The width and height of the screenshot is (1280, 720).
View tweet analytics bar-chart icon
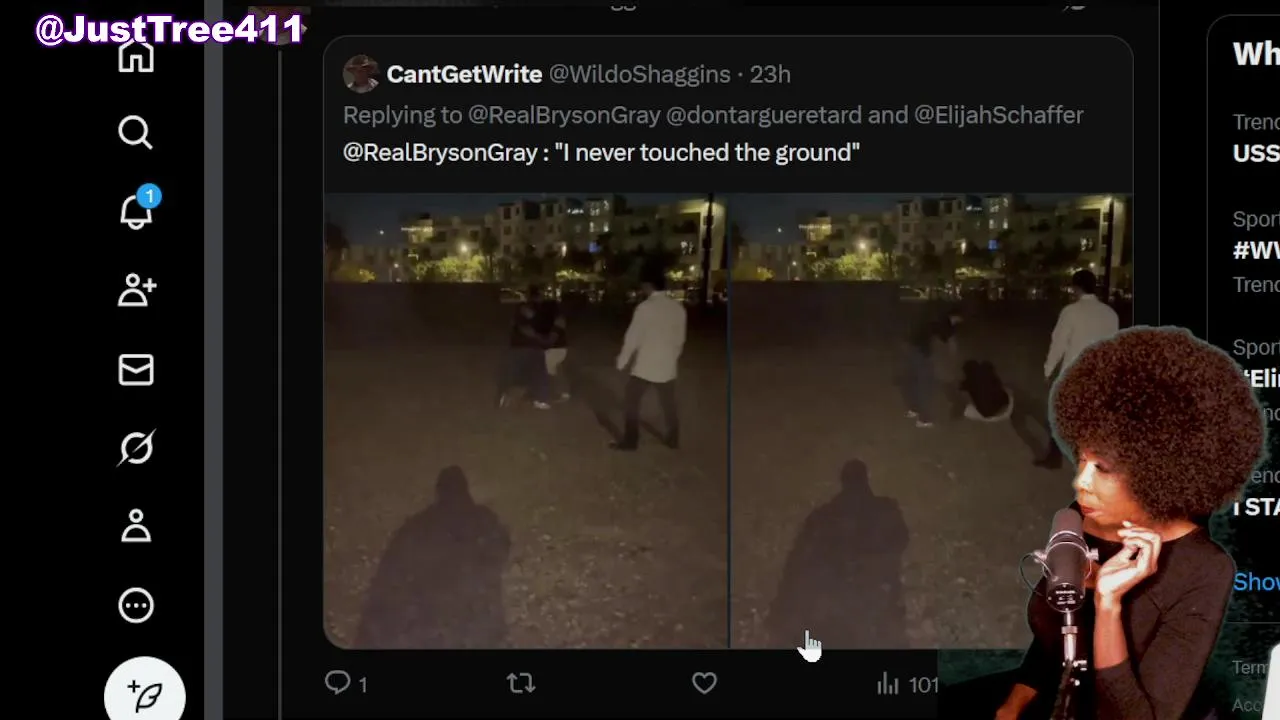point(888,684)
